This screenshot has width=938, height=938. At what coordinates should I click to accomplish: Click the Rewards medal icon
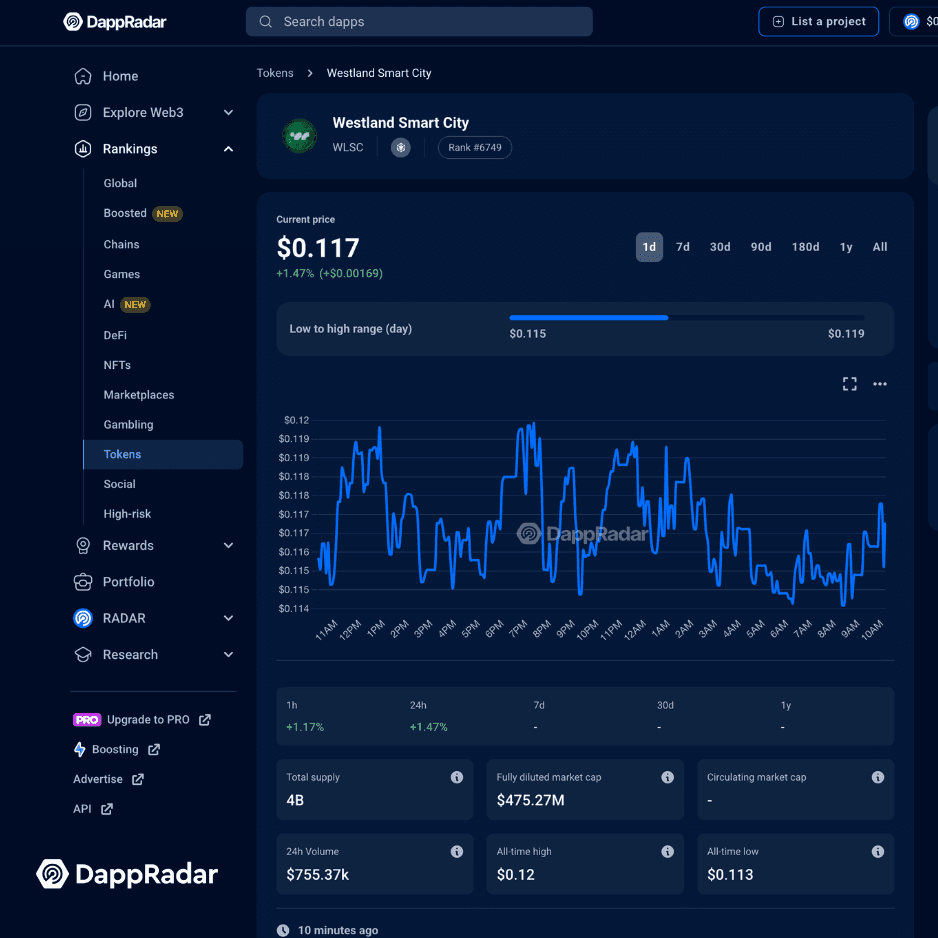[x=83, y=546]
